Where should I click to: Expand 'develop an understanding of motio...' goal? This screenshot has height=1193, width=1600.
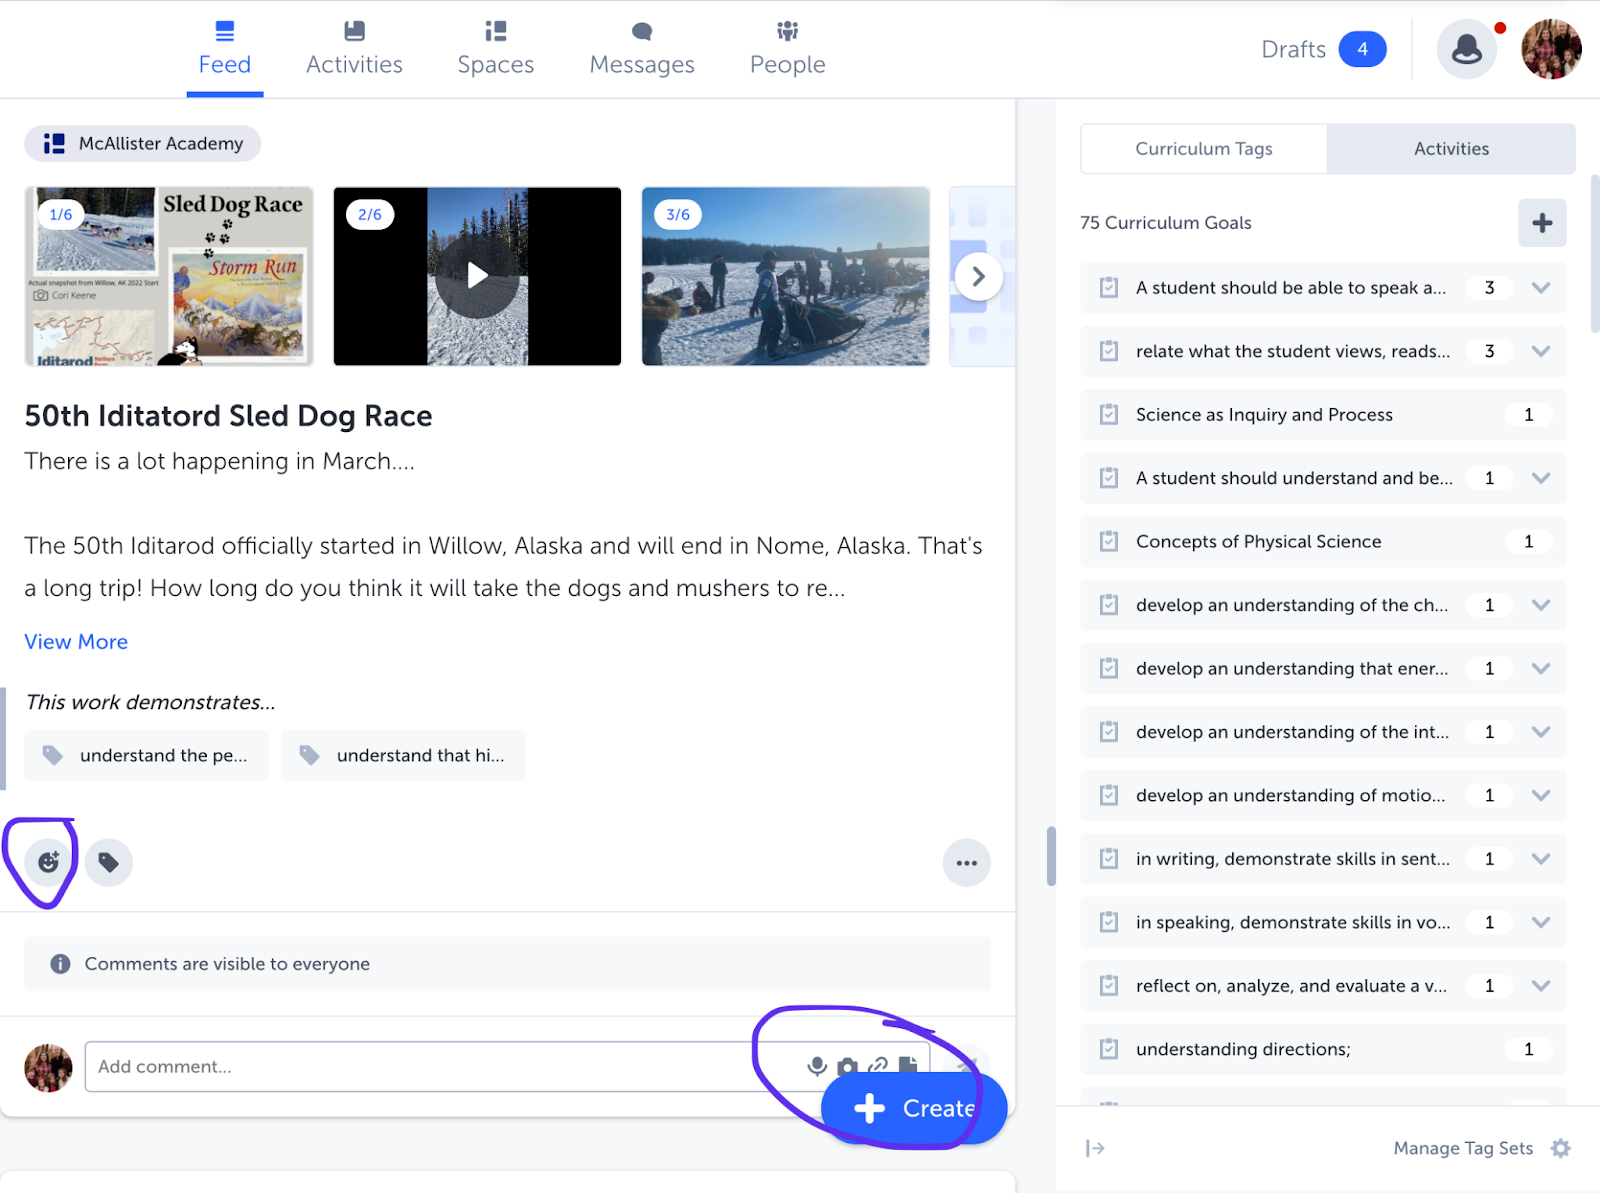coord(1541,795)
